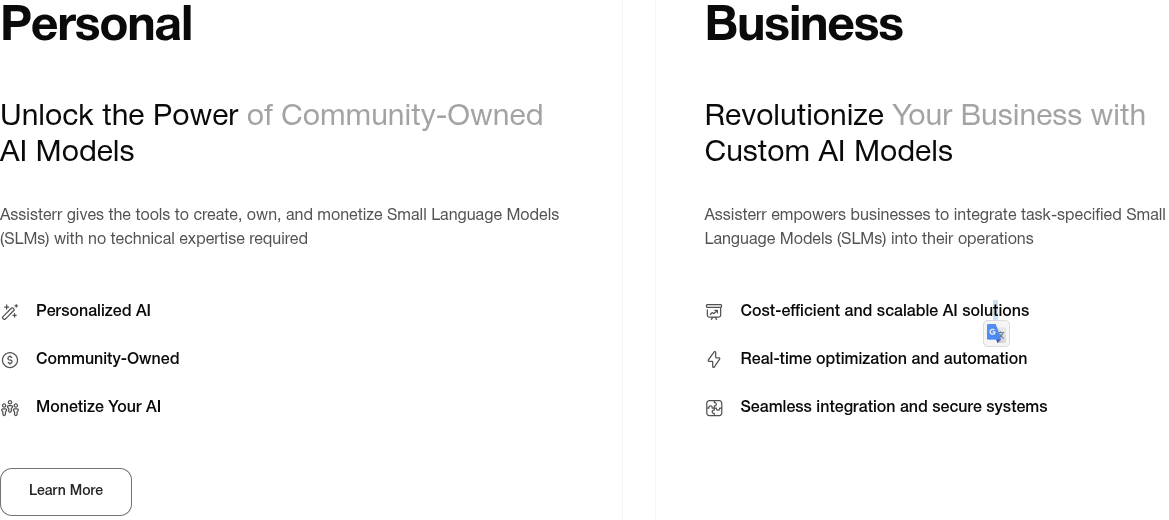Viewport: 1169px width, 520px height.
Task: Click the people group icon beside Monetize Your AI
Action: click(10, 408)
